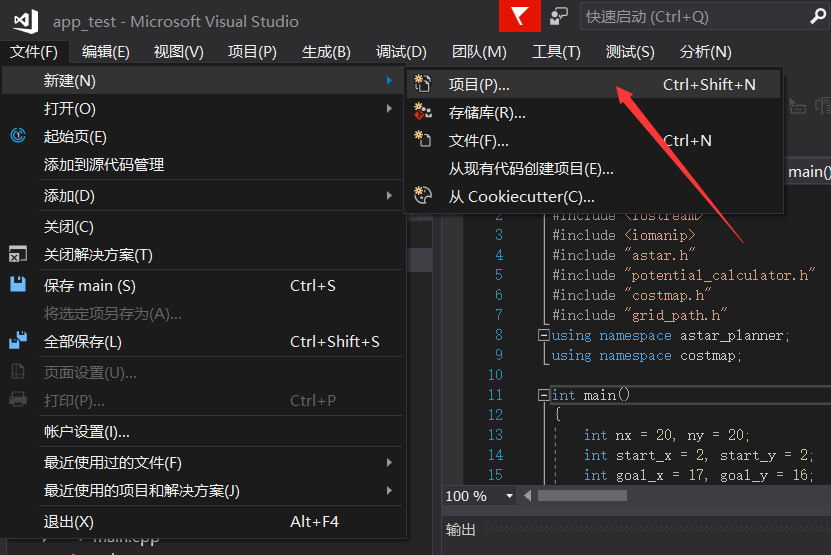Choose 项目(P)... Ctrl+Shift+N in submenu

tap(594, 84)
